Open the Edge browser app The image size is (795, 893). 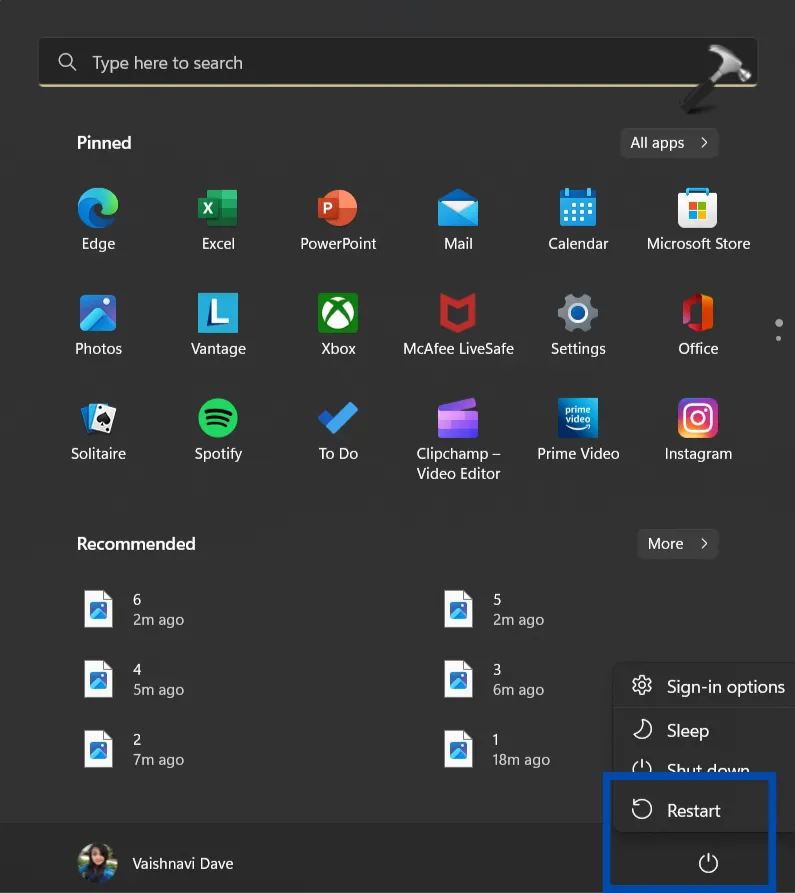[98, 220]
